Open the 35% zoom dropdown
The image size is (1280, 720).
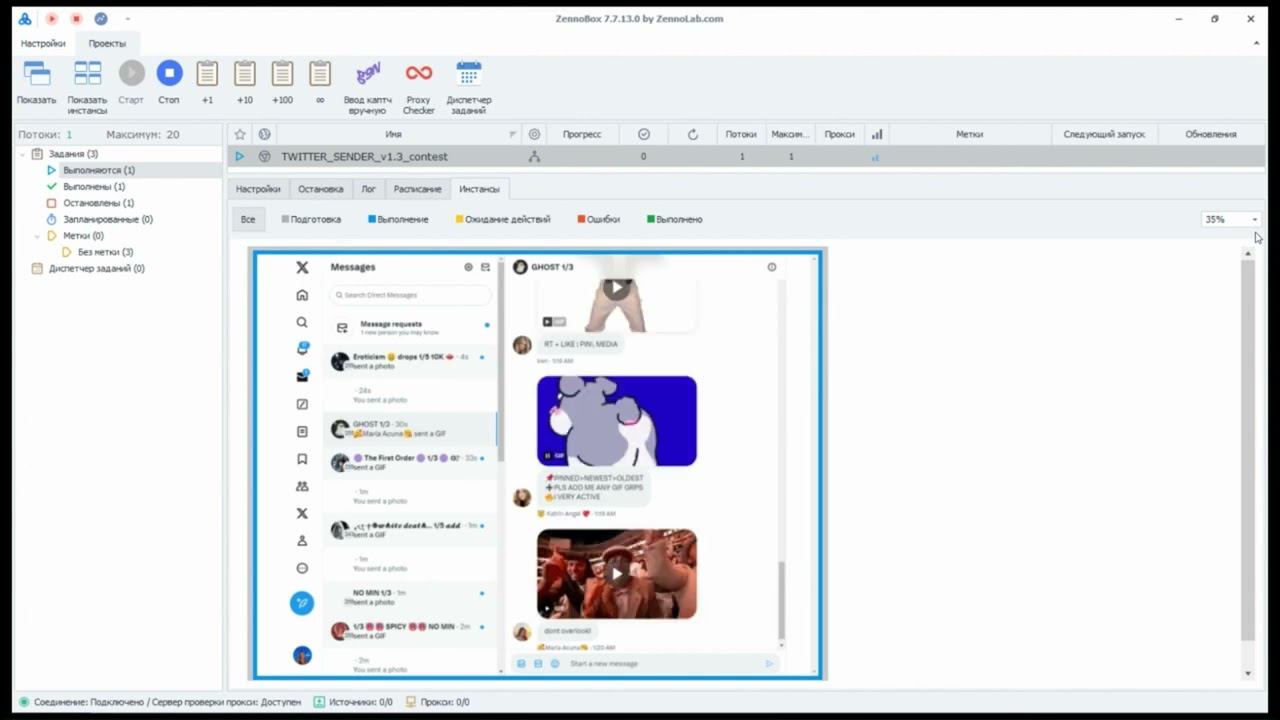1255,219
